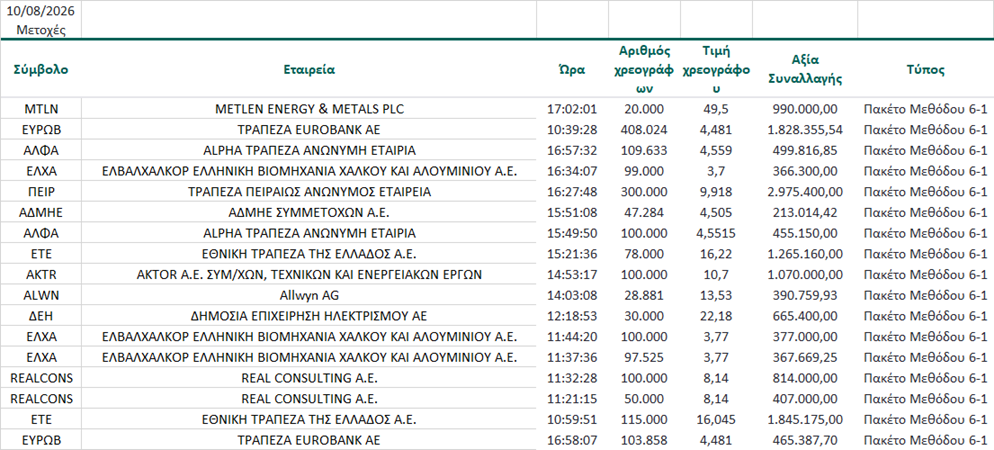
Task: Select time 11:44:20
Action: click(572, 335)
